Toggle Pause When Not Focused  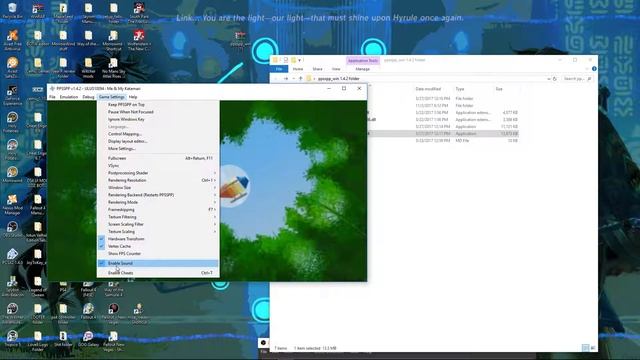[x=158, y=112]
